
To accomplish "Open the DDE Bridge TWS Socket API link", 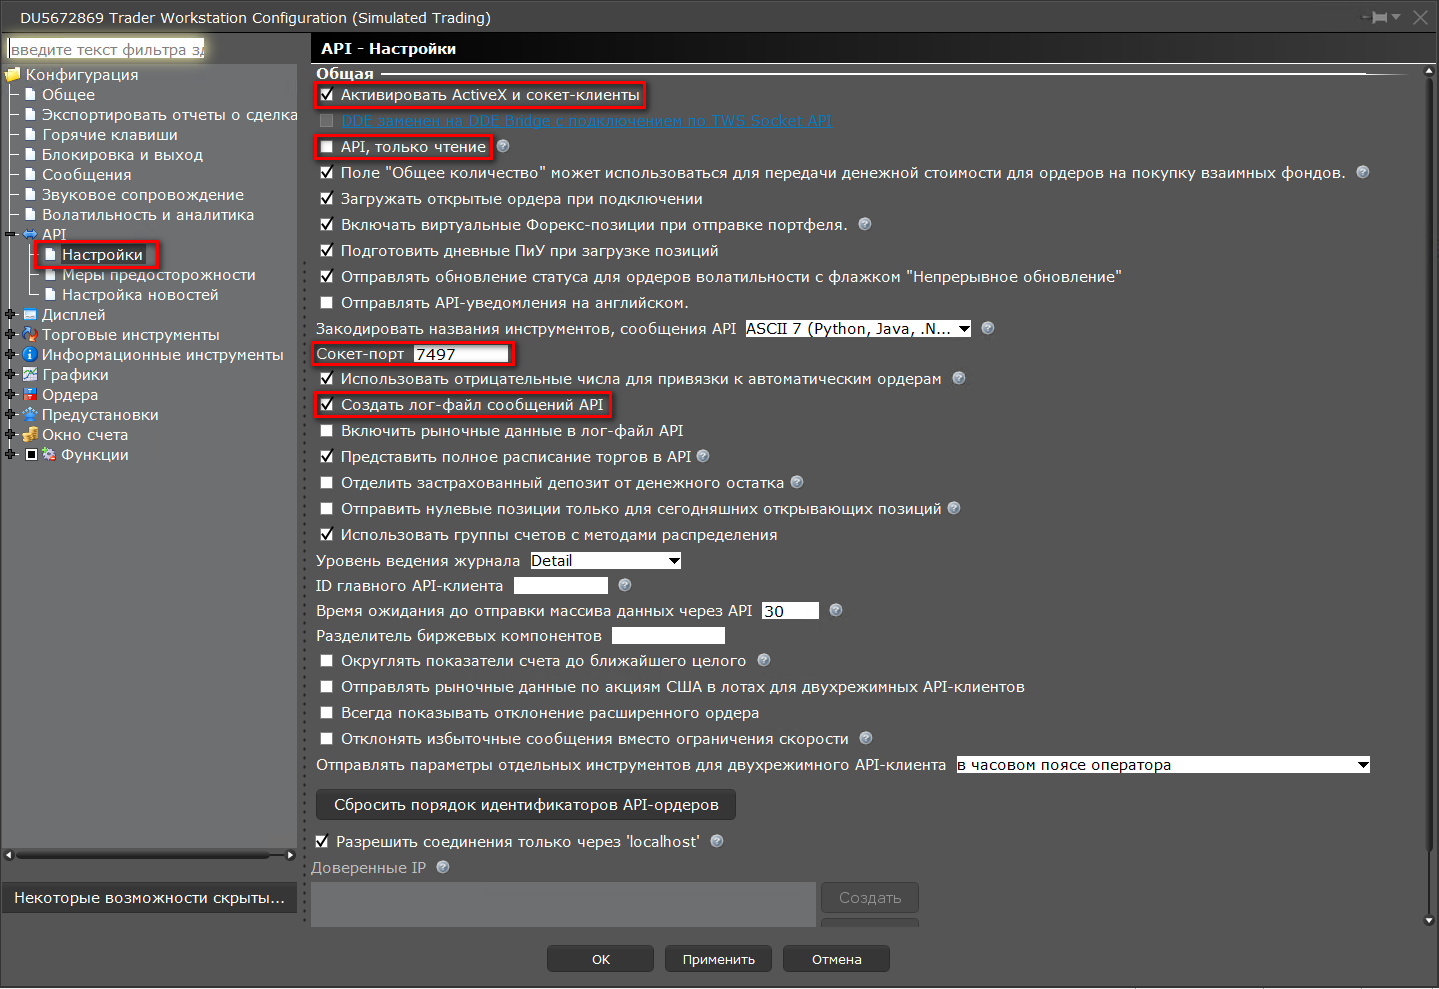I will click(x=586, y=121).
